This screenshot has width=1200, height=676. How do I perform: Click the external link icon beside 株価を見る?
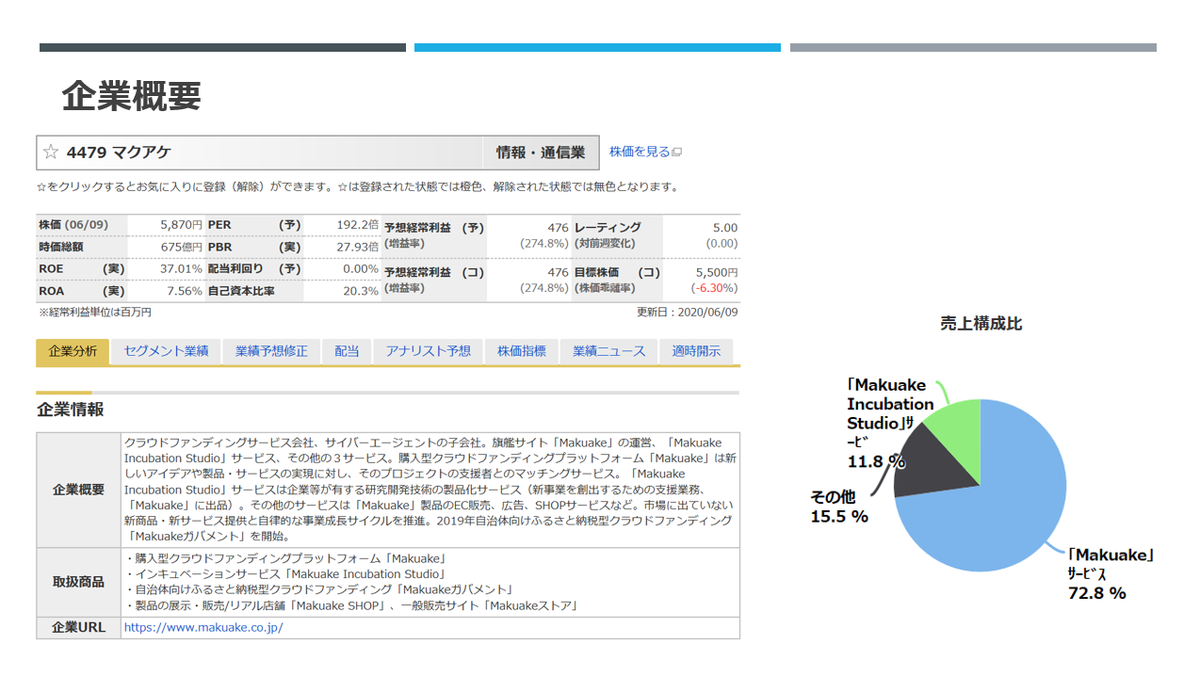(x=677, y=152)
